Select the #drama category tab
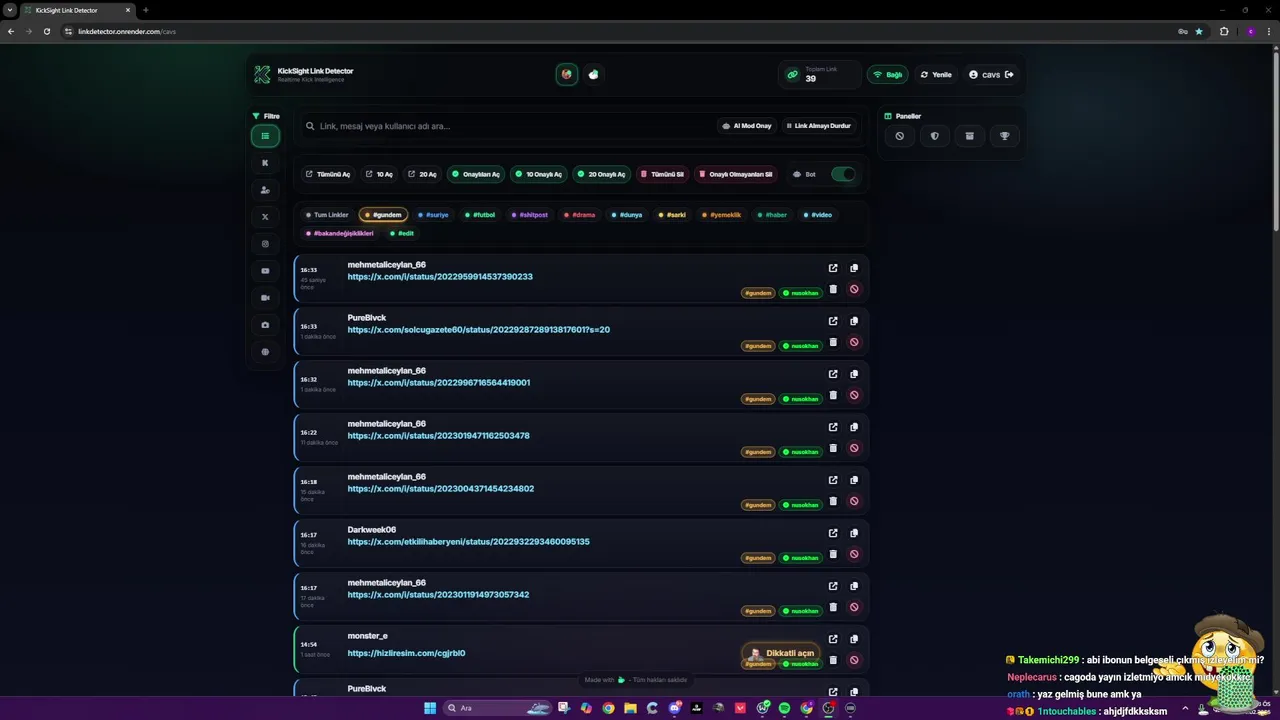 pyautogui.click(x=580, y=215)
